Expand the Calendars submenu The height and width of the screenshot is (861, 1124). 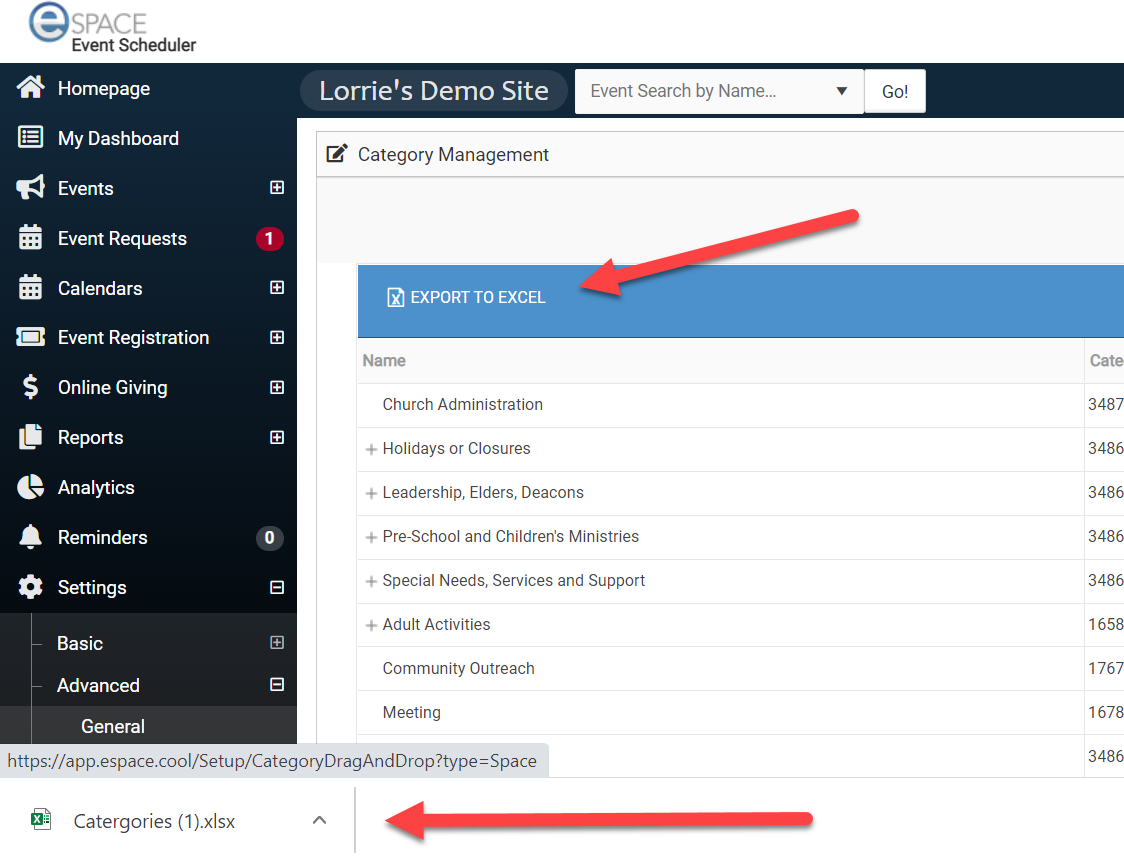(277, 288)
